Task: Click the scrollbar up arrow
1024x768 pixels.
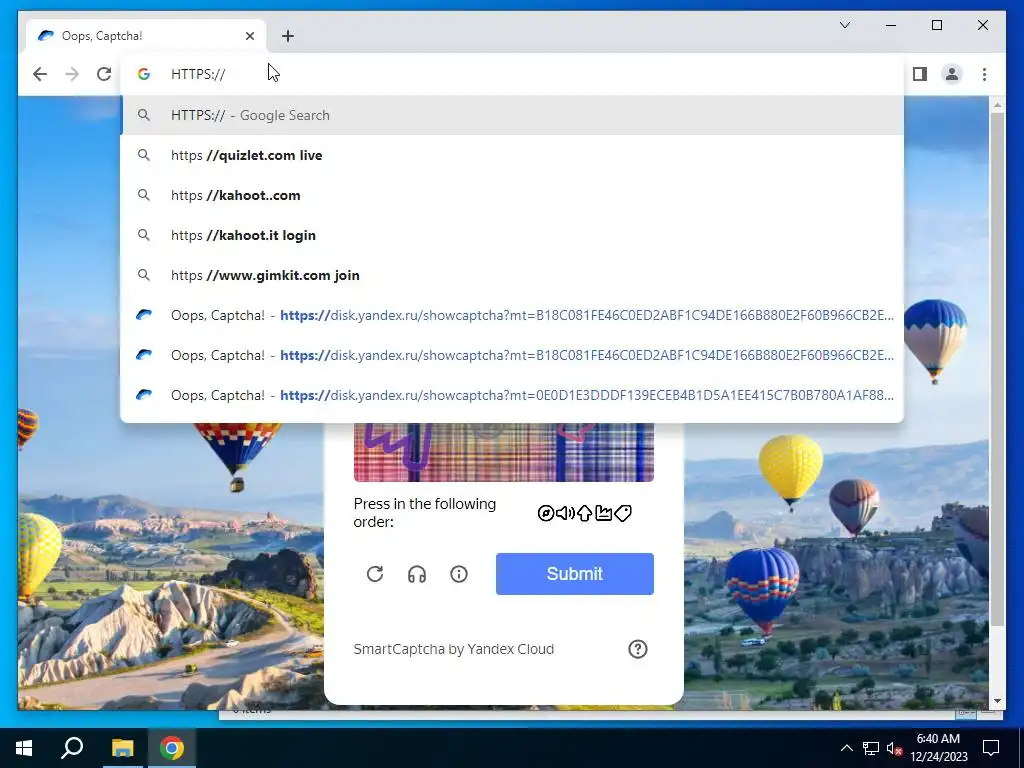Action: (997, 104)
